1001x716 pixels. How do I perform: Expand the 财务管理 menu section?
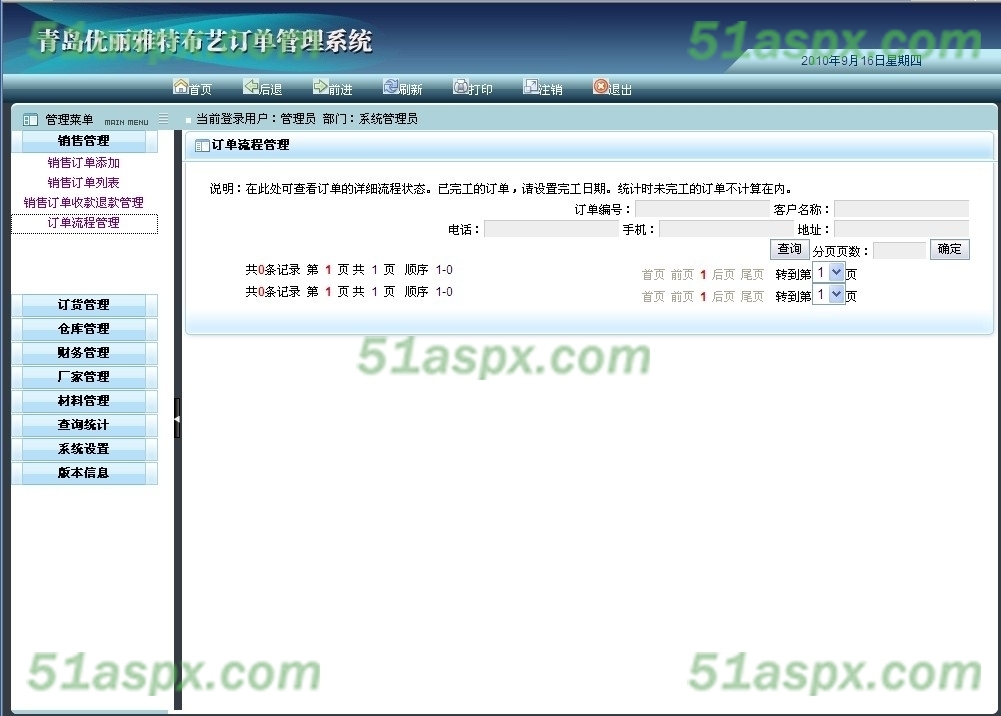(x=84, y=353)
